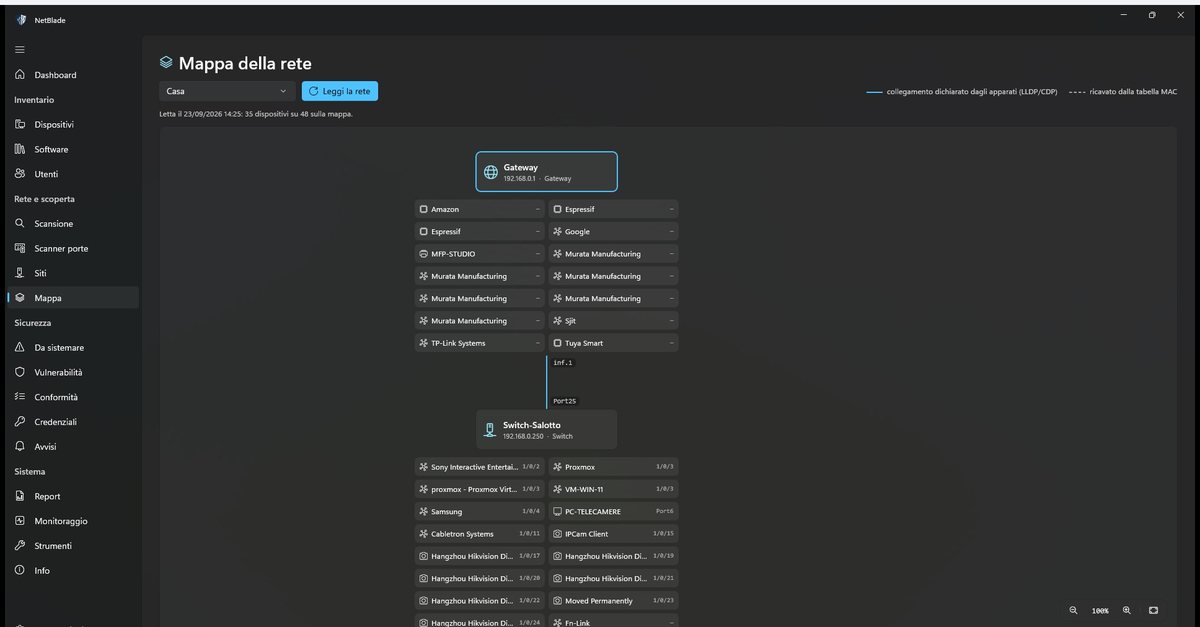Viewport: 1200px width, 627px height.
Task: Click the zoom in magnifier icon
Action: [1127, 610]
